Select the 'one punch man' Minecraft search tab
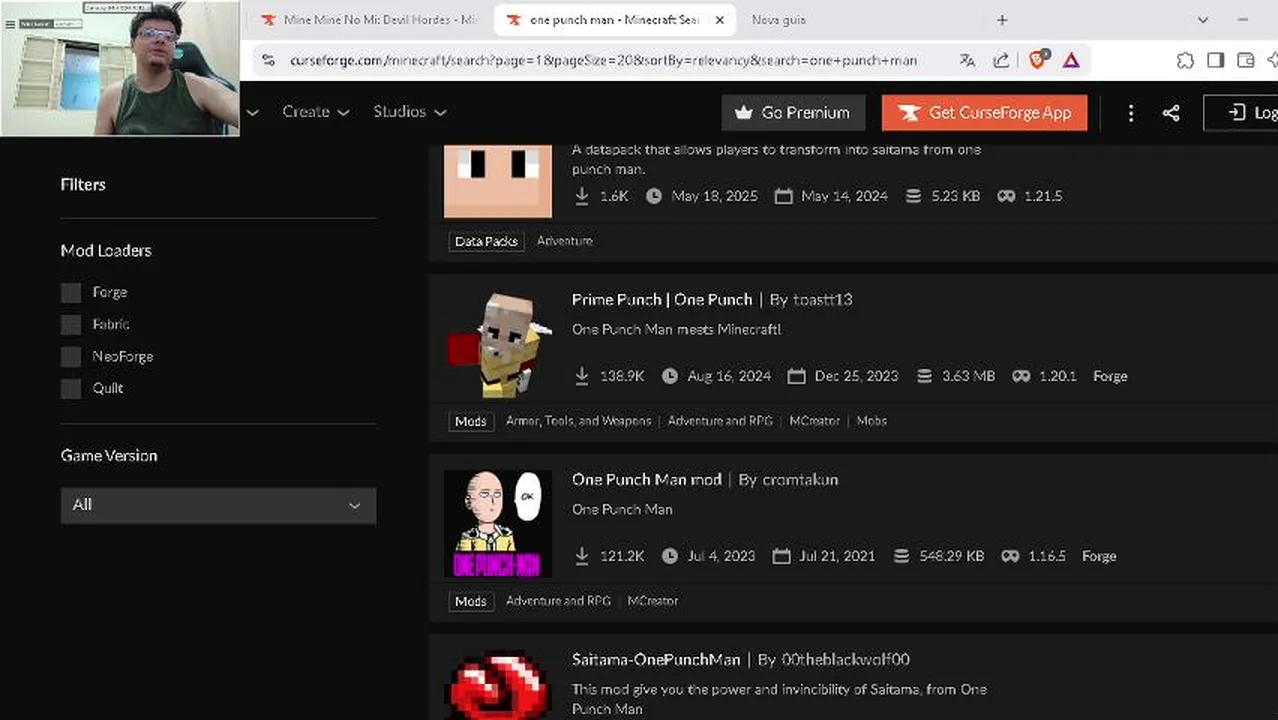1278x720 pixels. coord(615,20)
